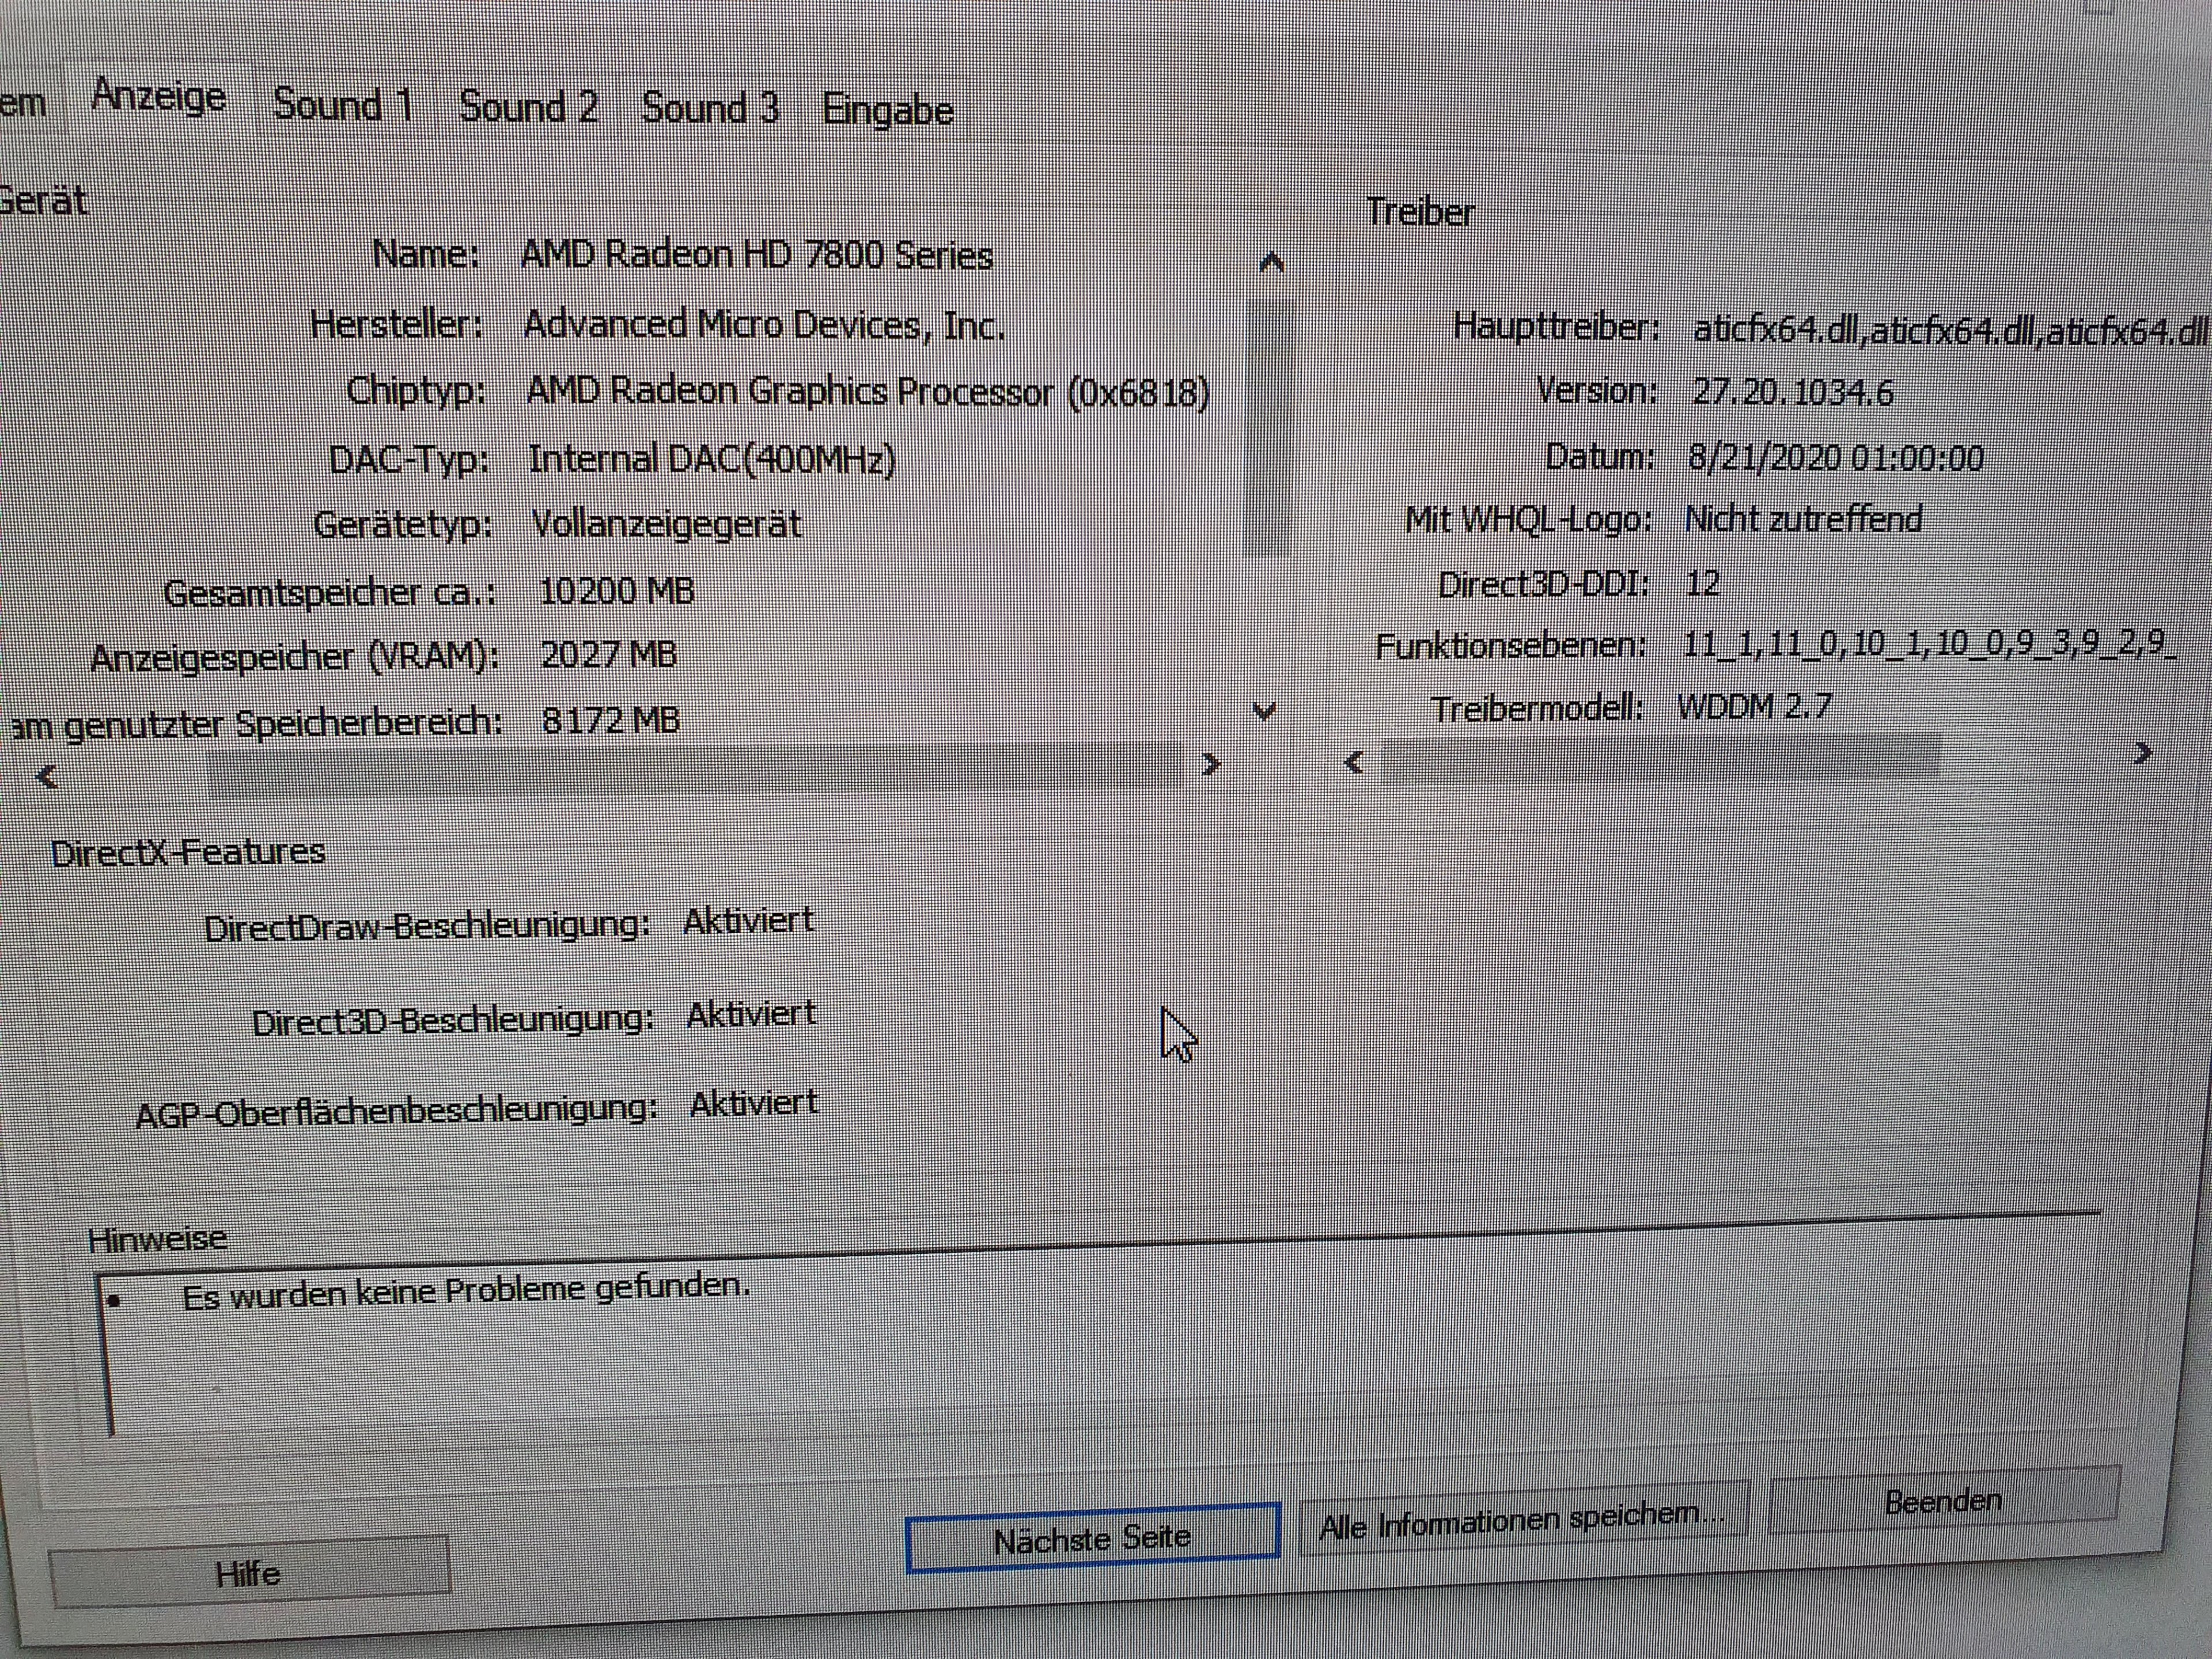Click left scroll arrow under Treiber panel
The height and width of the screenshot is (1659, 2212).
tap(1354, 763)
